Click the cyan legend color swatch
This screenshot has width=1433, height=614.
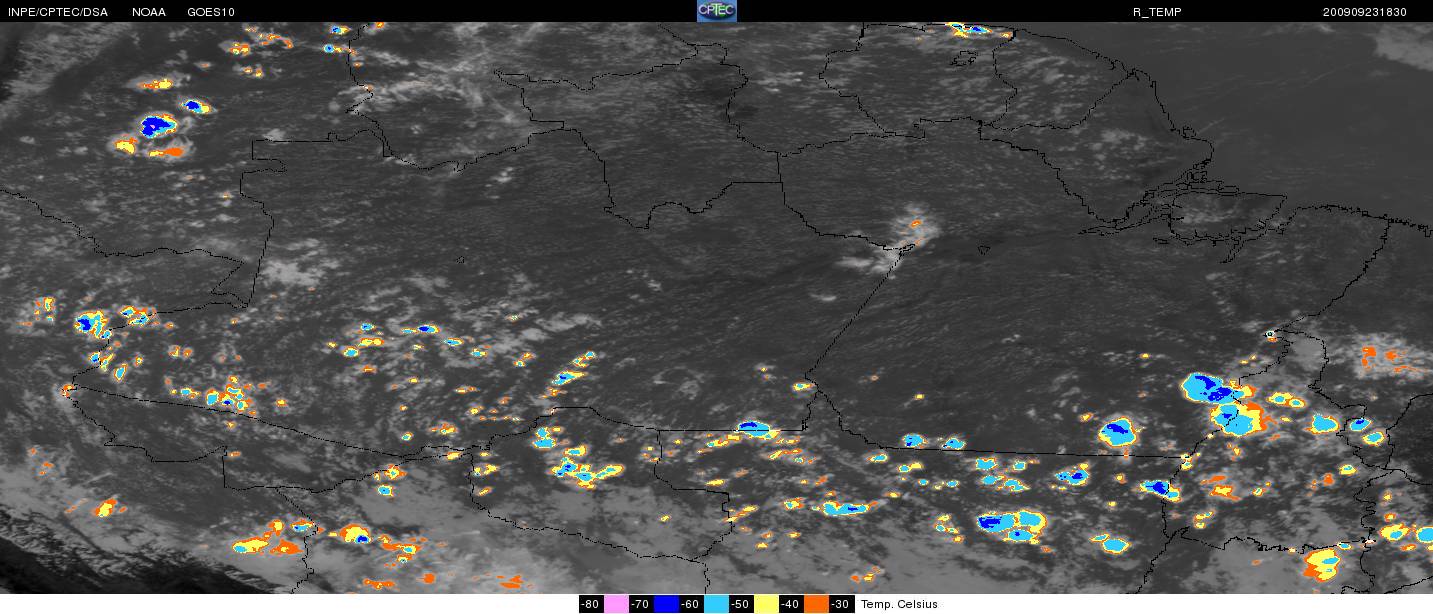(716, 604)
